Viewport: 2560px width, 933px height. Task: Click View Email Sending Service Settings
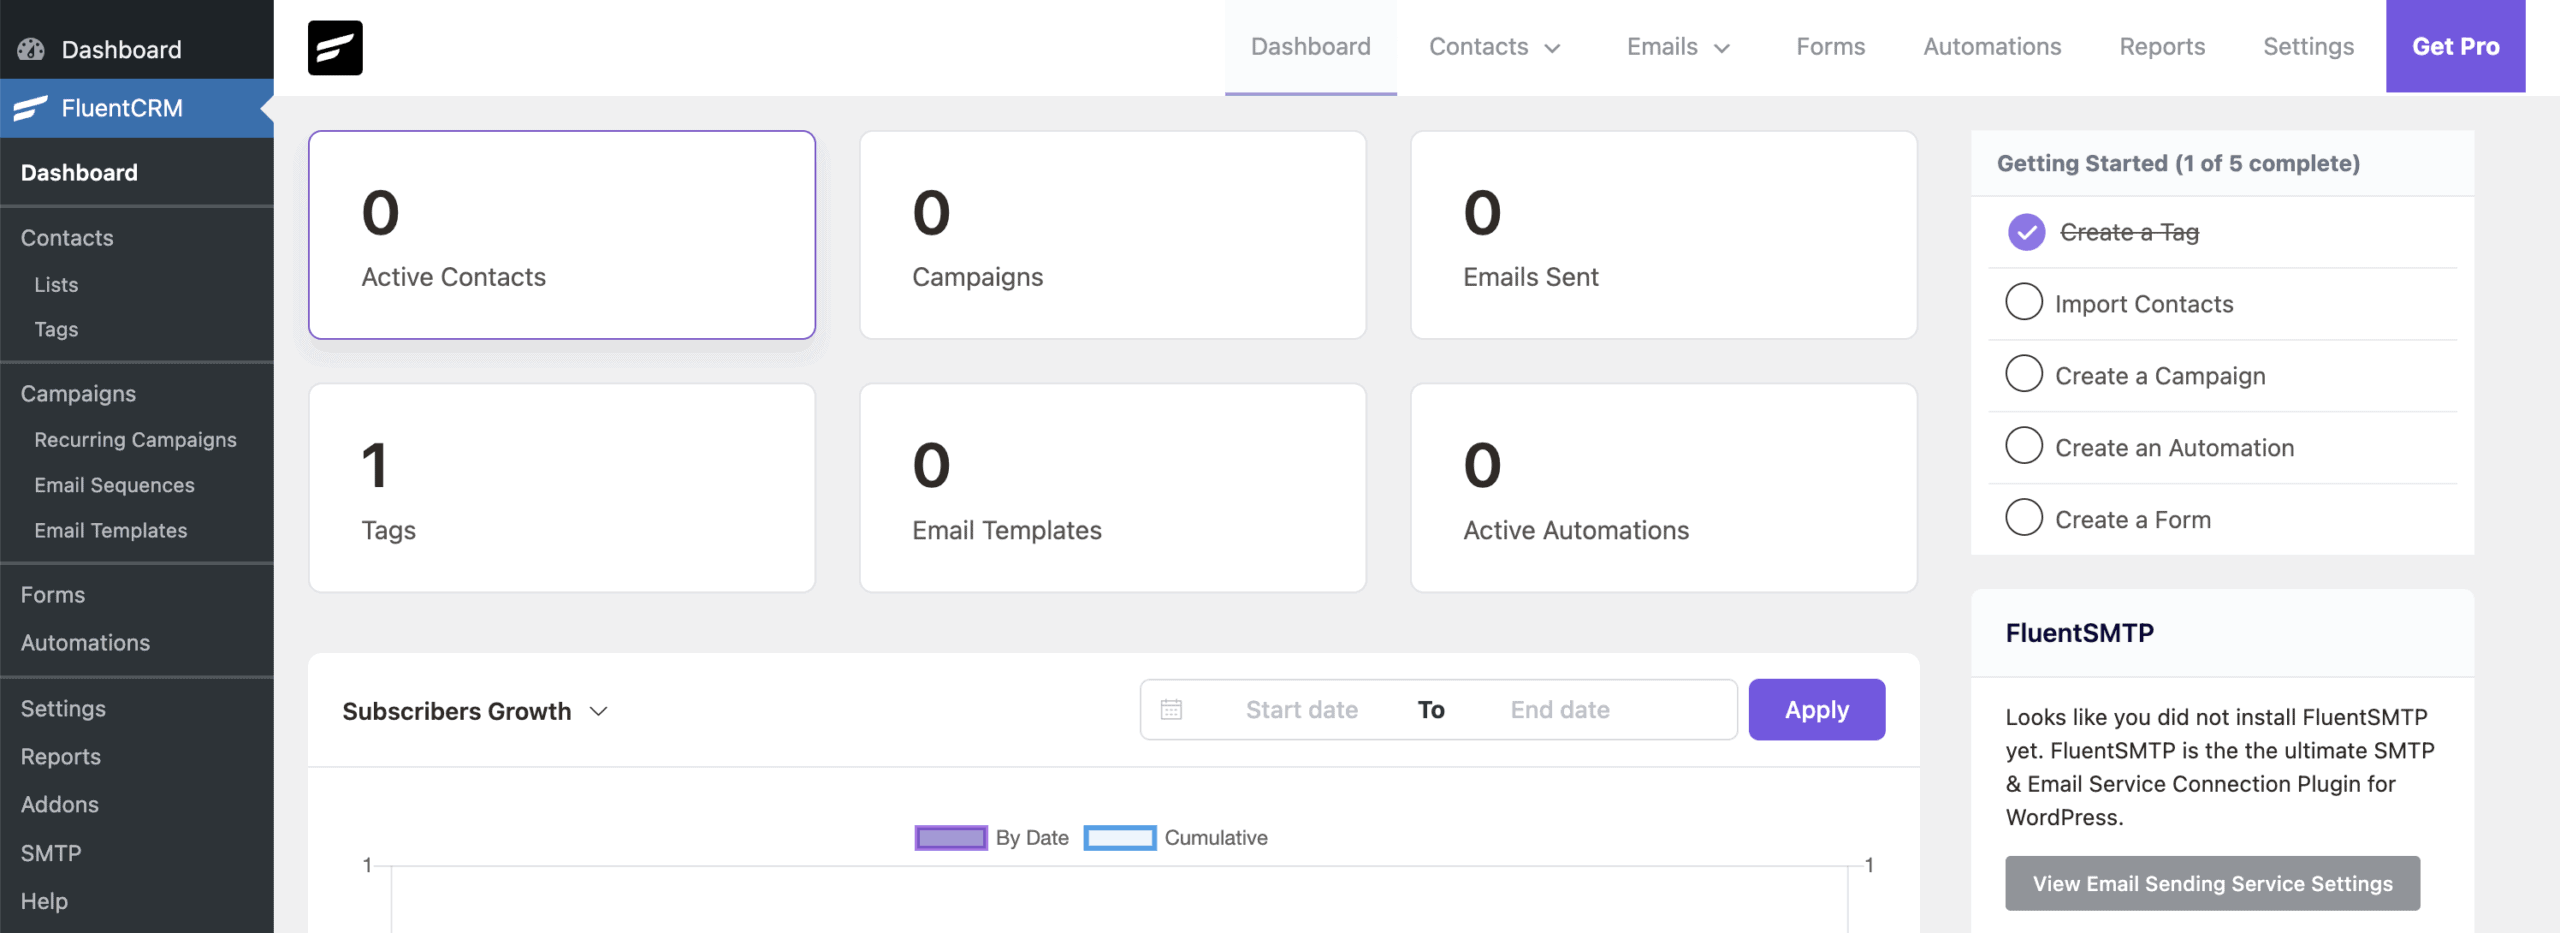[2211, 883]
